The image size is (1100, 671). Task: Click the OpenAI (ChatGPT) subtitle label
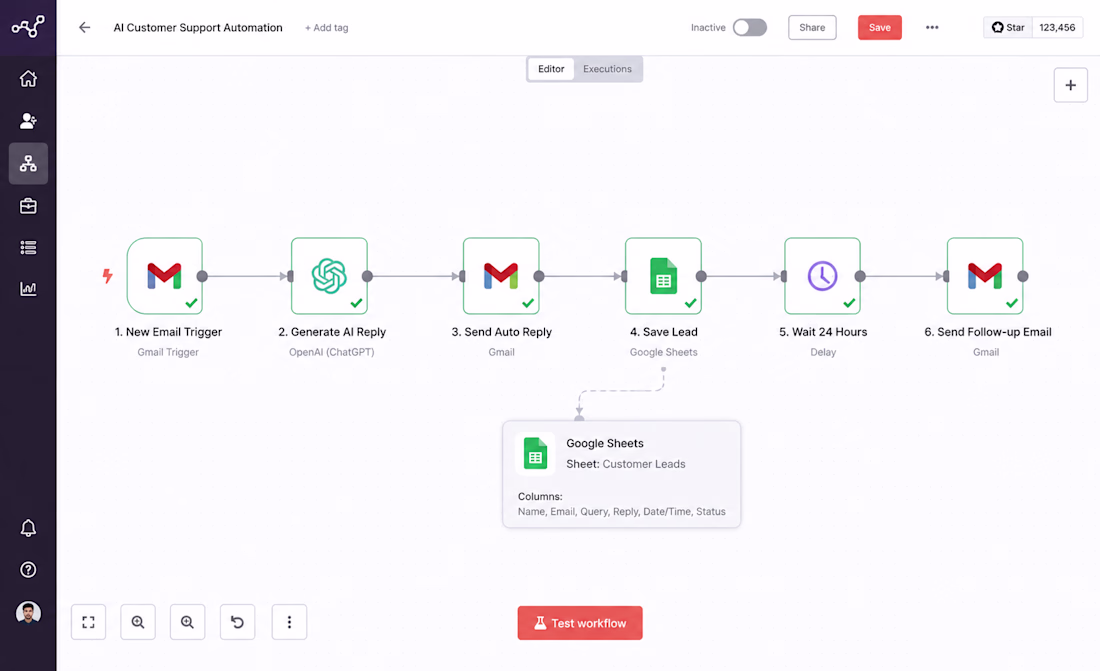pos(332,352)
